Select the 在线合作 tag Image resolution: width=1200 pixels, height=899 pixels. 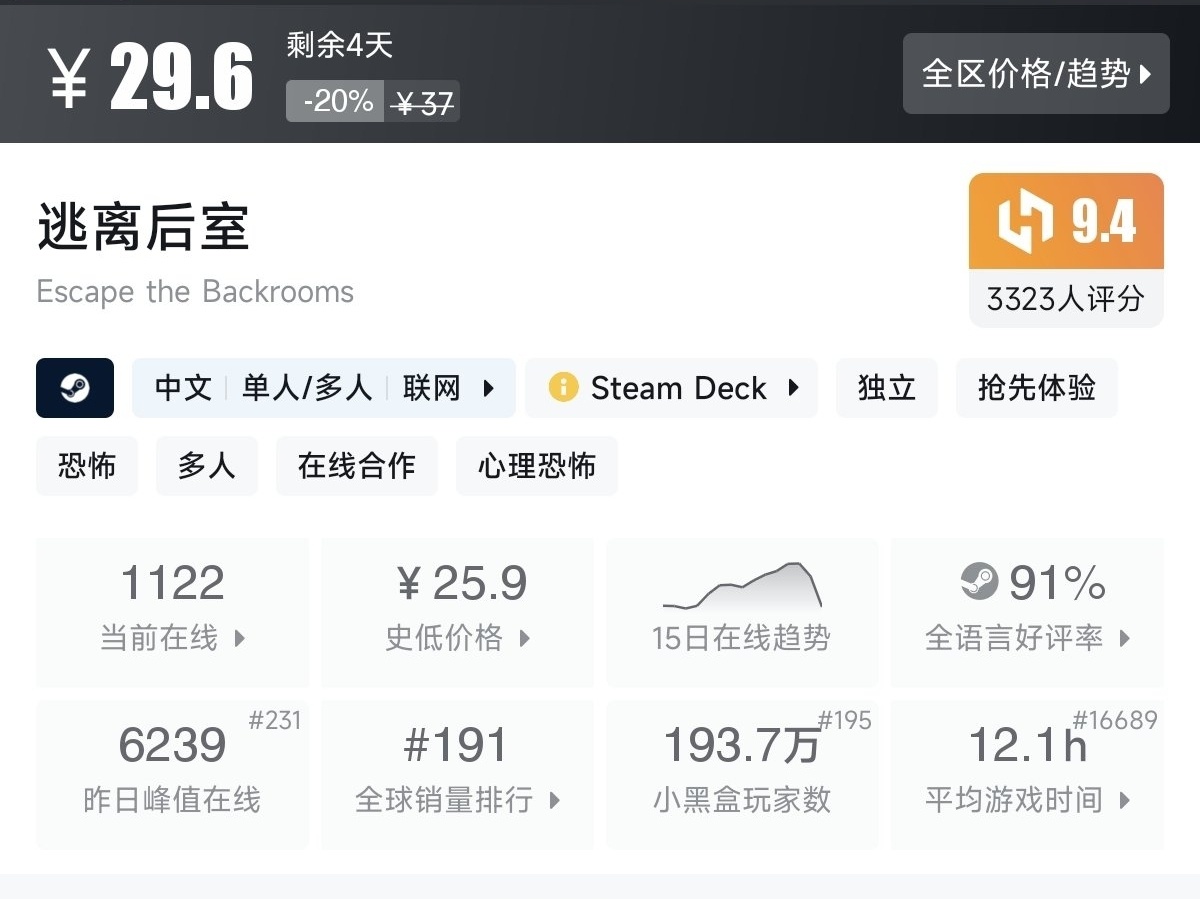click(x=357, y=466)
